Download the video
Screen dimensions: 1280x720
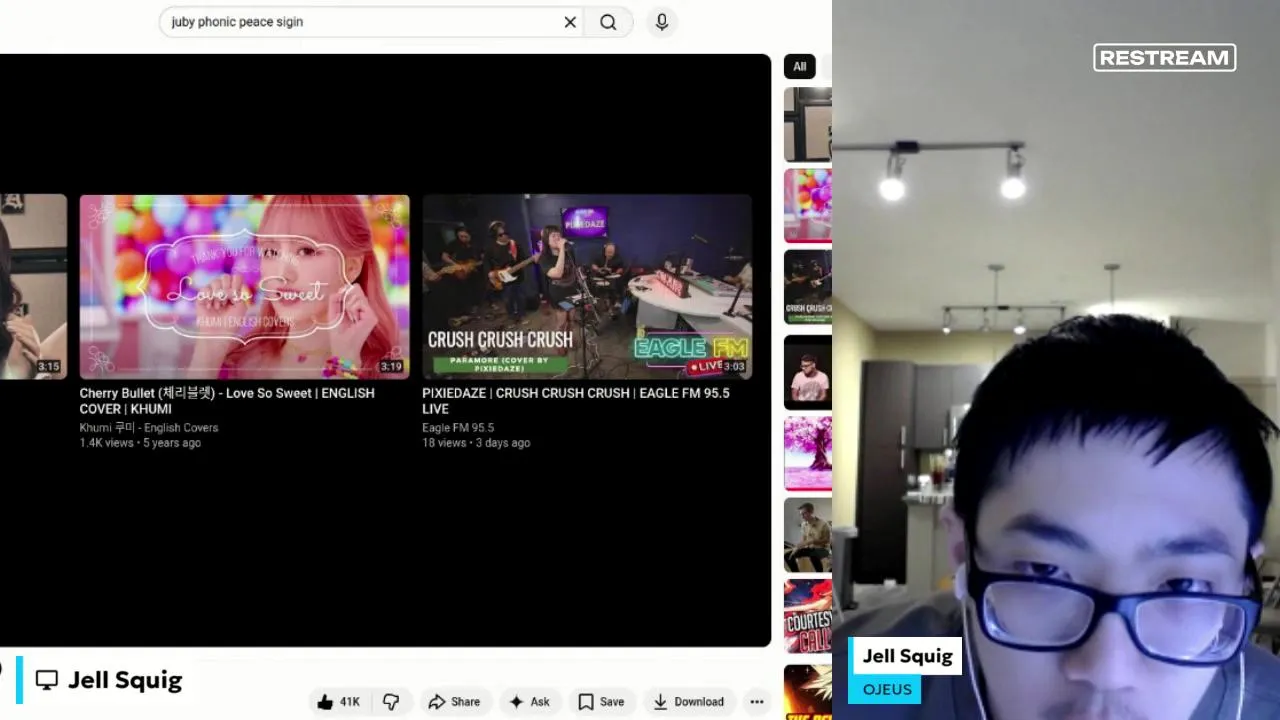pos(688,702)
